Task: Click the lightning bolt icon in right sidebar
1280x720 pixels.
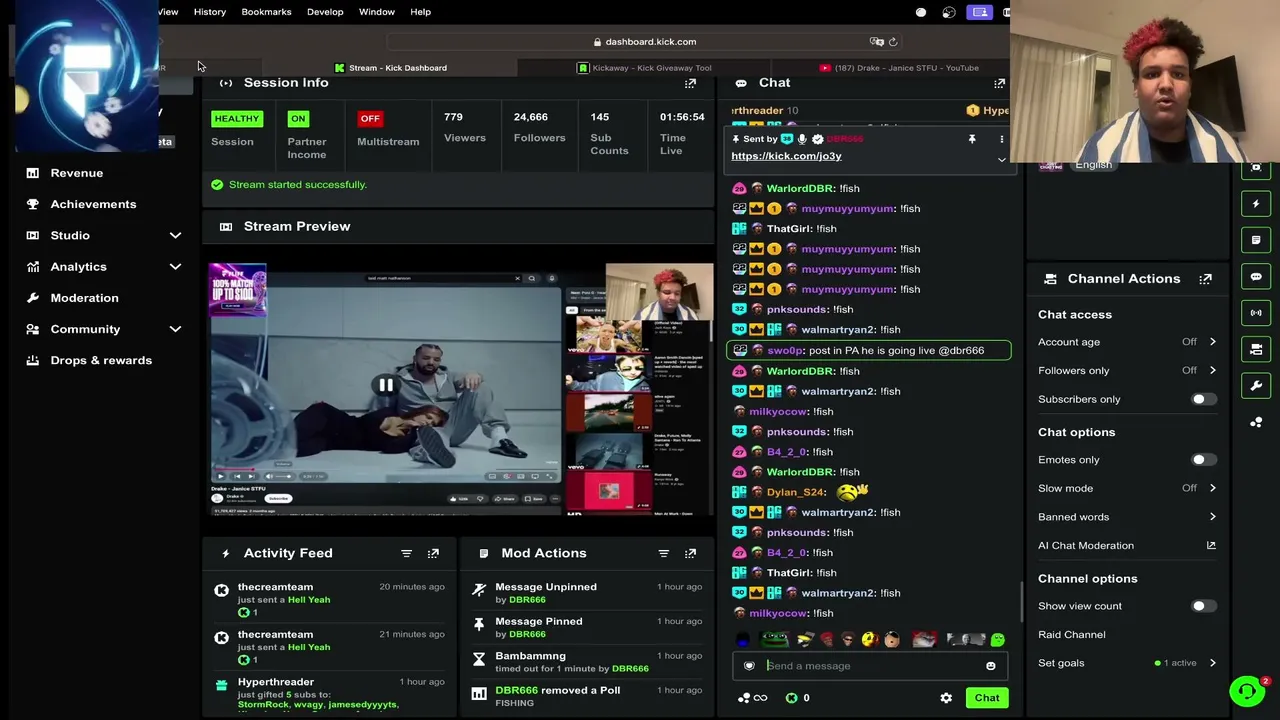Action: click(1256, 204)
